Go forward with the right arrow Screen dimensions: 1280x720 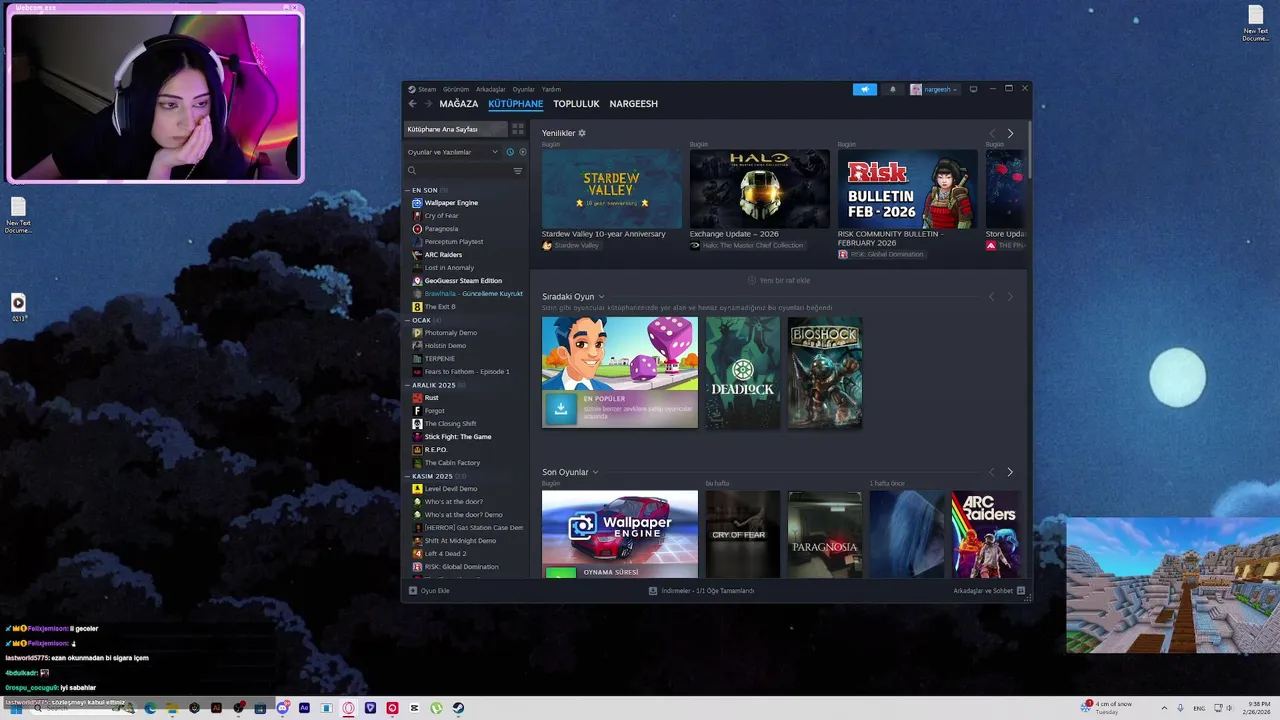pyautogui.click(x=429, y=104)
